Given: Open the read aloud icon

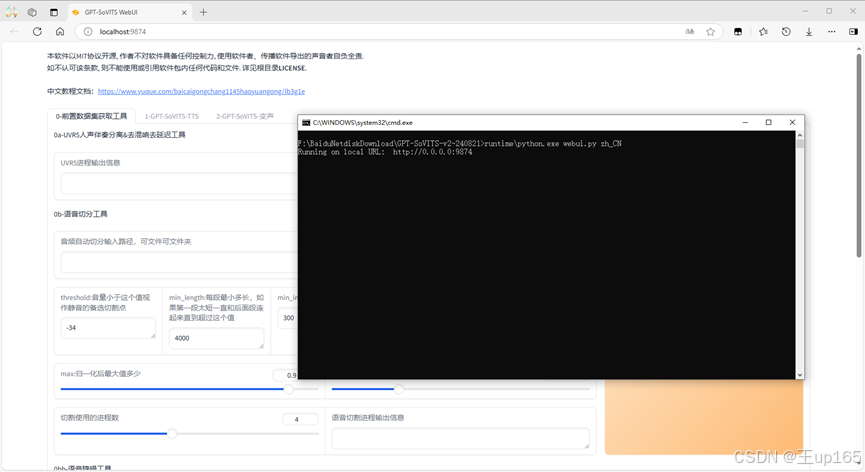Looking at the screenshot, I should [690, 31].
